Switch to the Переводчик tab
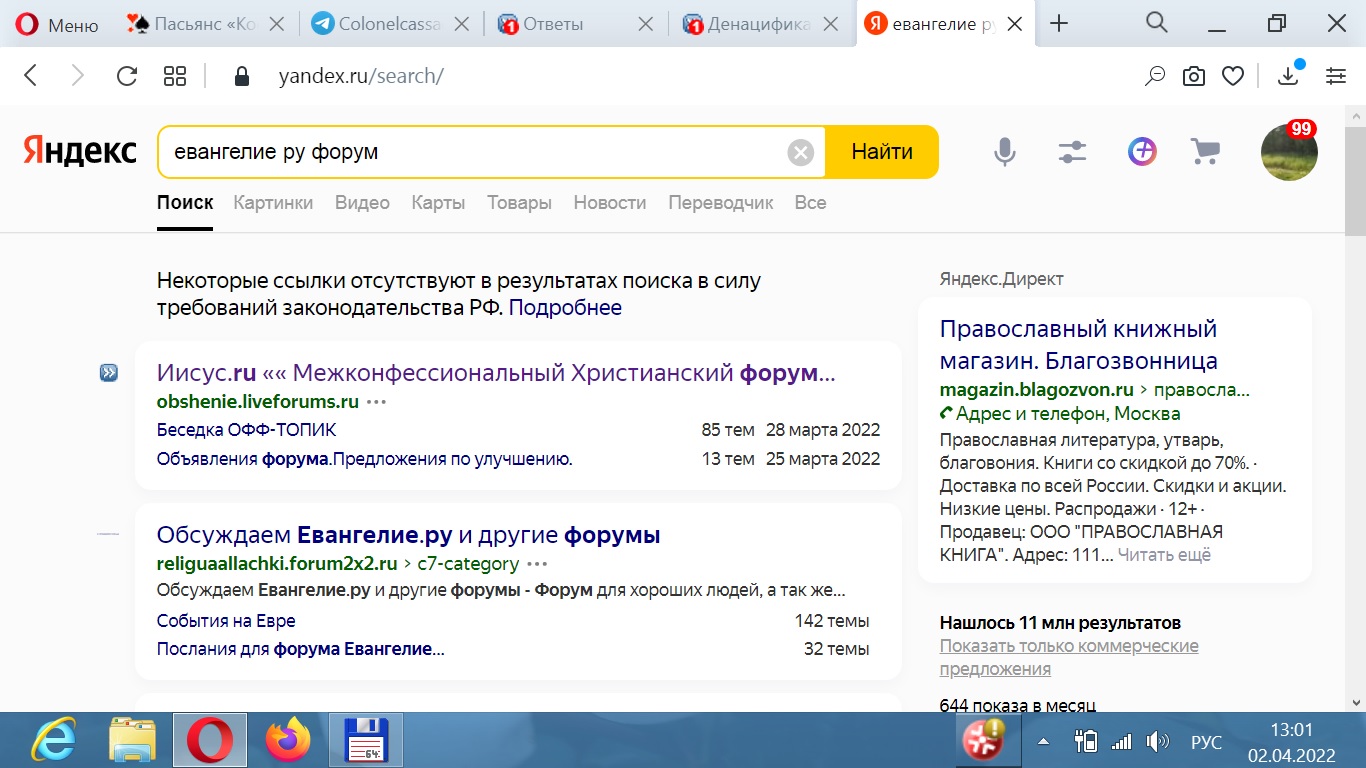 [x=721, y=203]
